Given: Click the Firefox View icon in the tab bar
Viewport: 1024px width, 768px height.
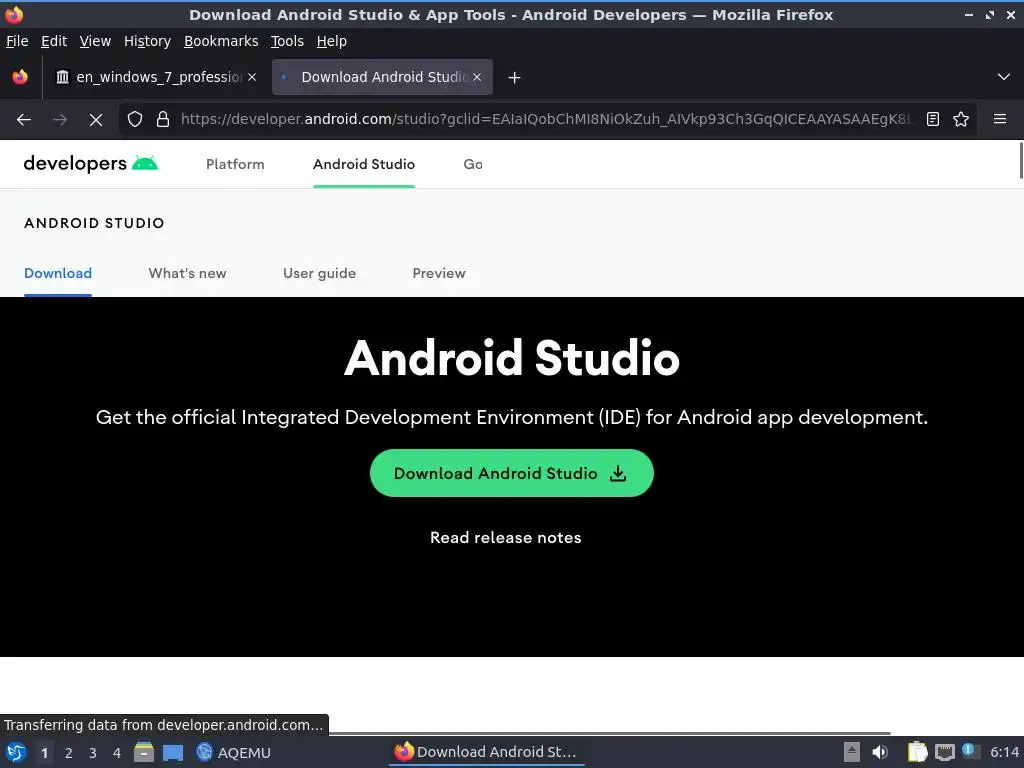Looking at the screenshot, I should [x=20, y=77].
